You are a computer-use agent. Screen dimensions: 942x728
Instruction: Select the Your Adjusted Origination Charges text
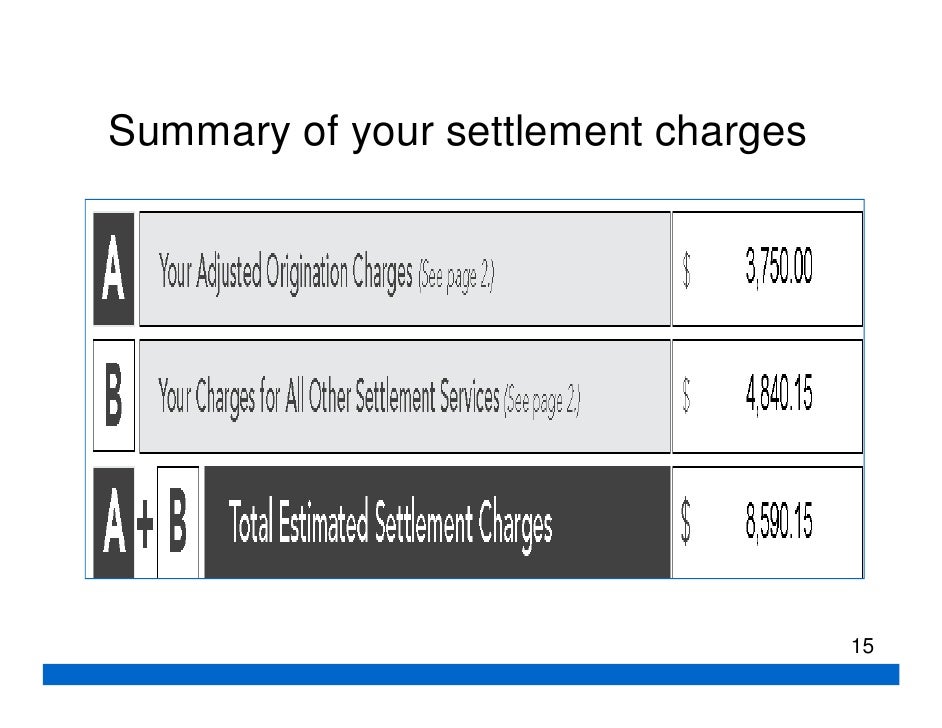285,273
